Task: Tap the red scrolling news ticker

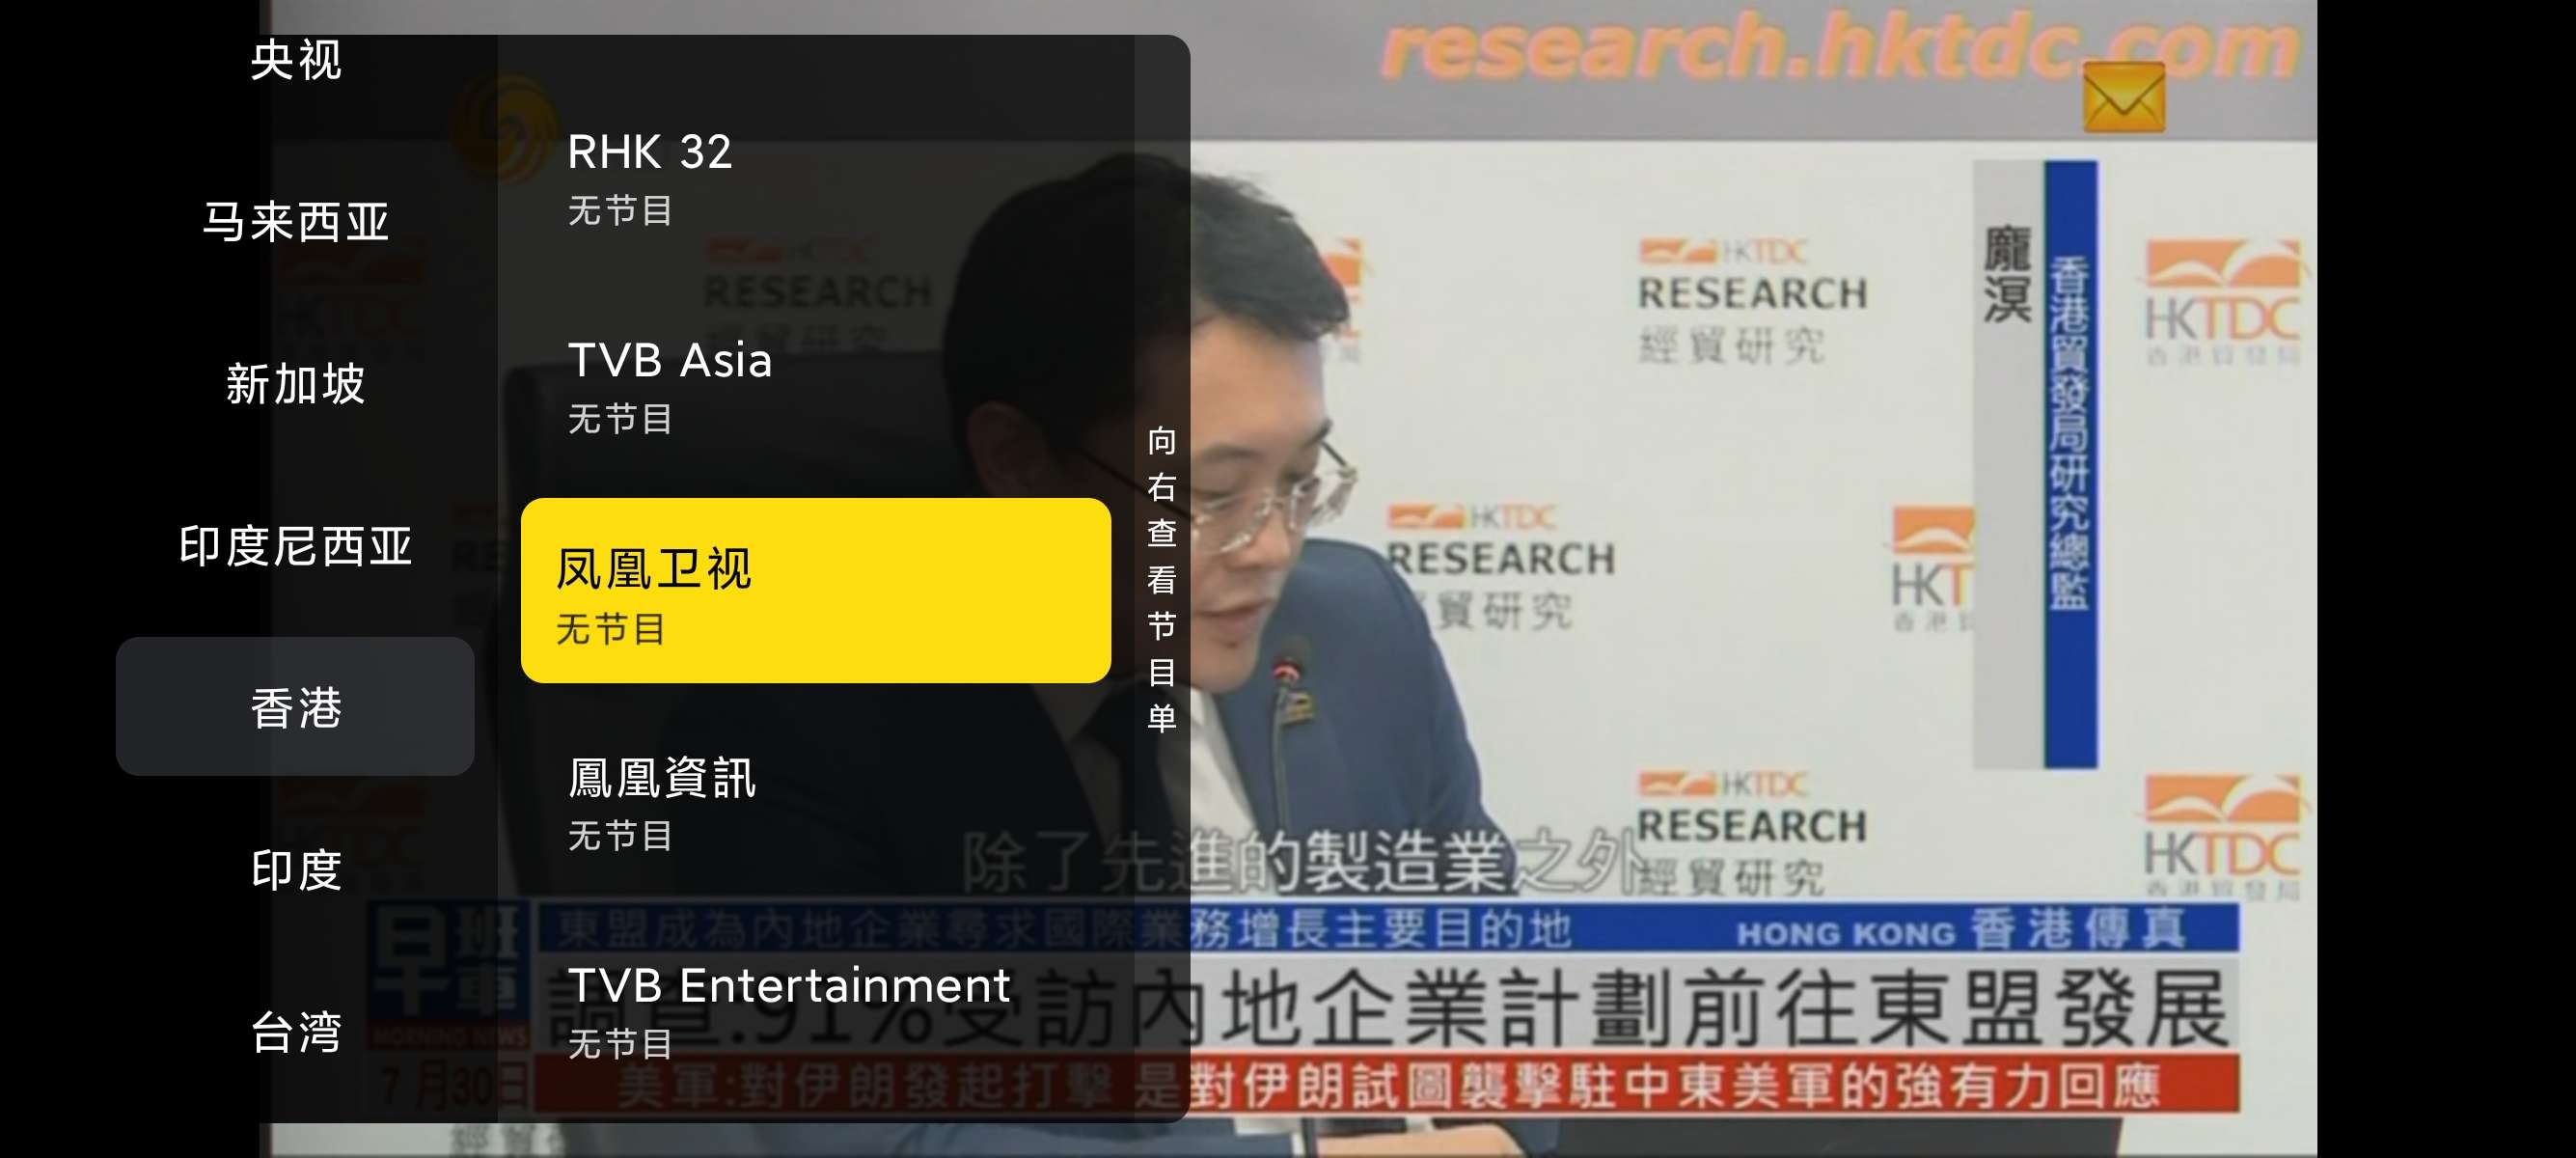Action: 1386,1086
